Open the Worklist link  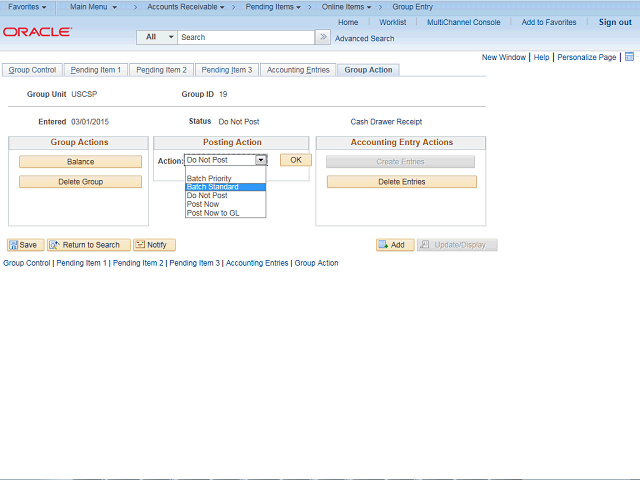tap(393, 22)
